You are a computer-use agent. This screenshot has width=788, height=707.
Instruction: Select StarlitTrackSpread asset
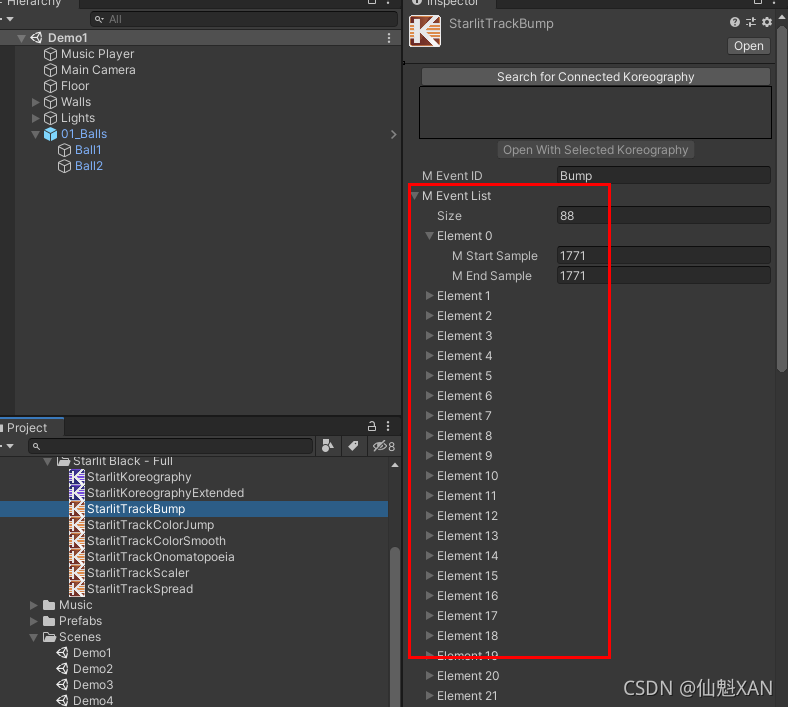[x=140, y=589]
